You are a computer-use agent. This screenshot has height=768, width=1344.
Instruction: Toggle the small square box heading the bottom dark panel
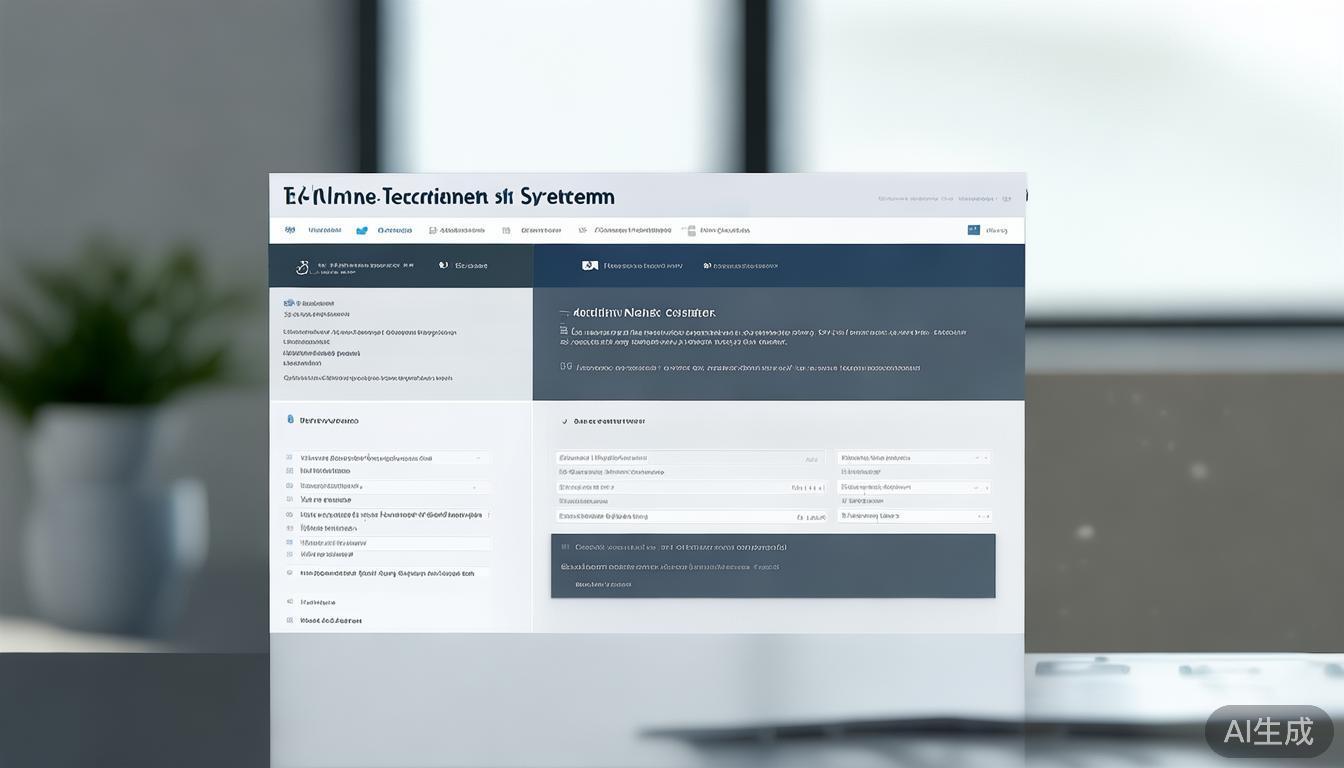565,548
